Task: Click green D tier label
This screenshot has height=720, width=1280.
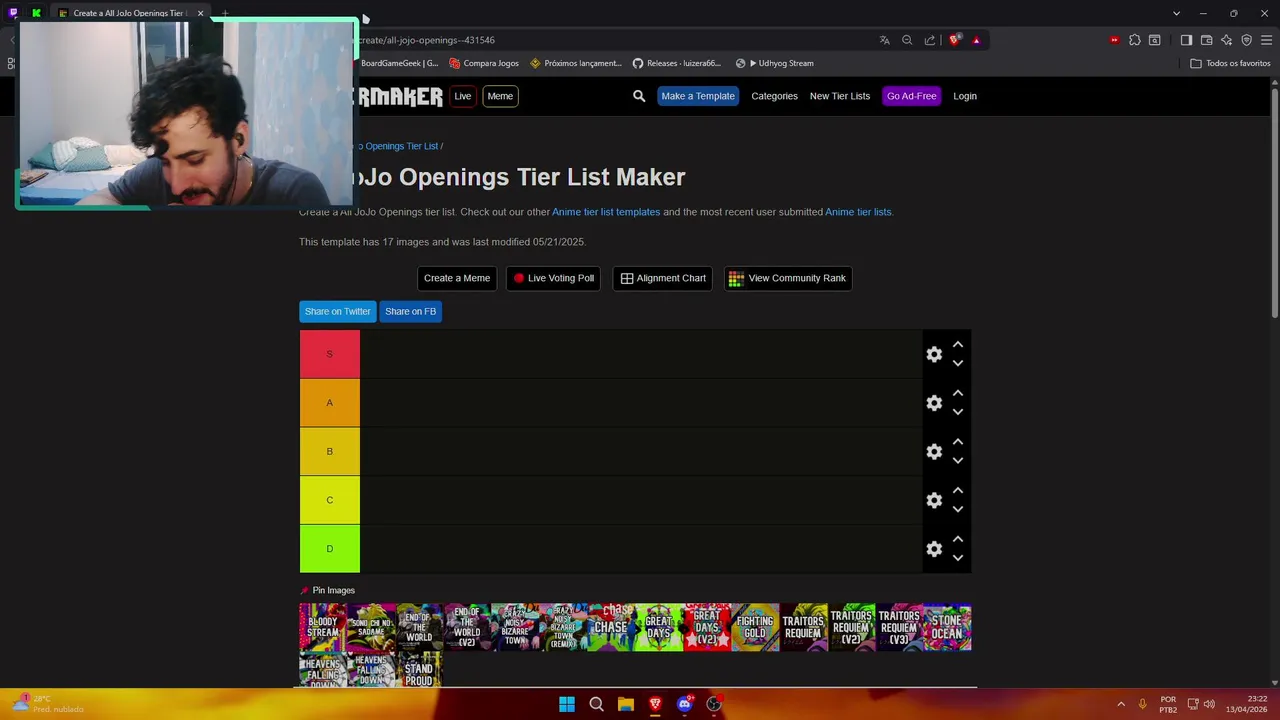Action: pos(329,549)
